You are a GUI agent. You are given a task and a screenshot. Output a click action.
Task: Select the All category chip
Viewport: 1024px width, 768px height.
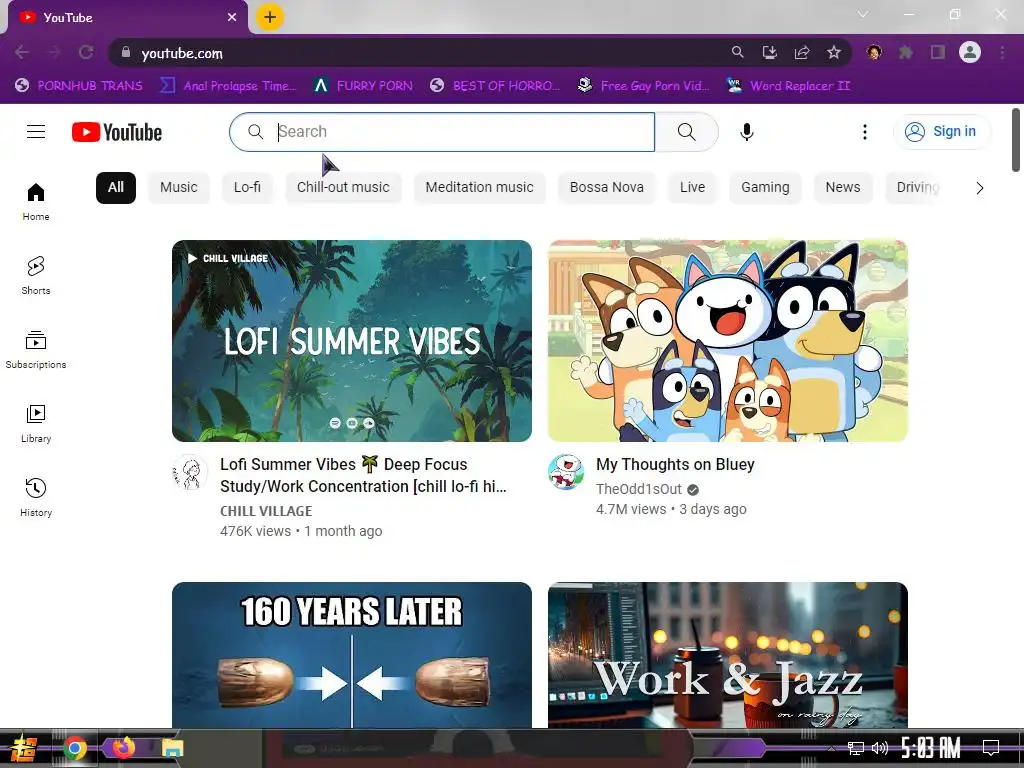[116, 187]
